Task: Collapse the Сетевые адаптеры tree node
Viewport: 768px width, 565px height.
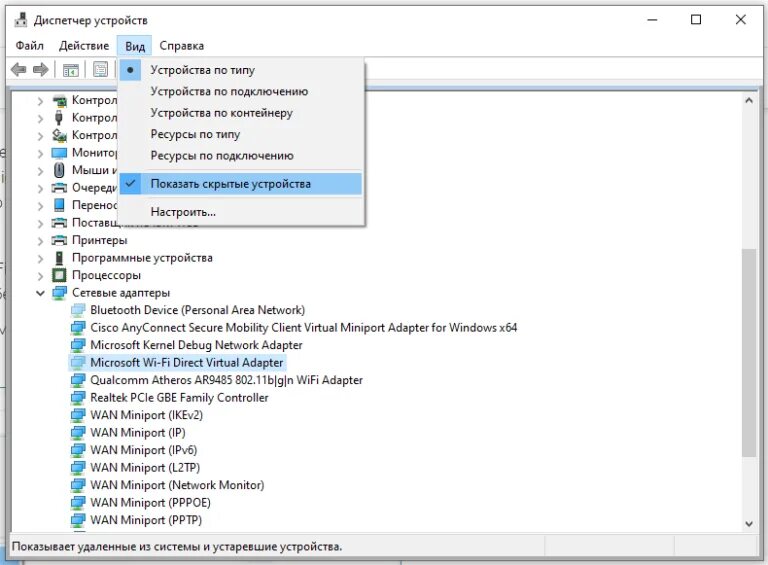Action: tap(40, 293)
